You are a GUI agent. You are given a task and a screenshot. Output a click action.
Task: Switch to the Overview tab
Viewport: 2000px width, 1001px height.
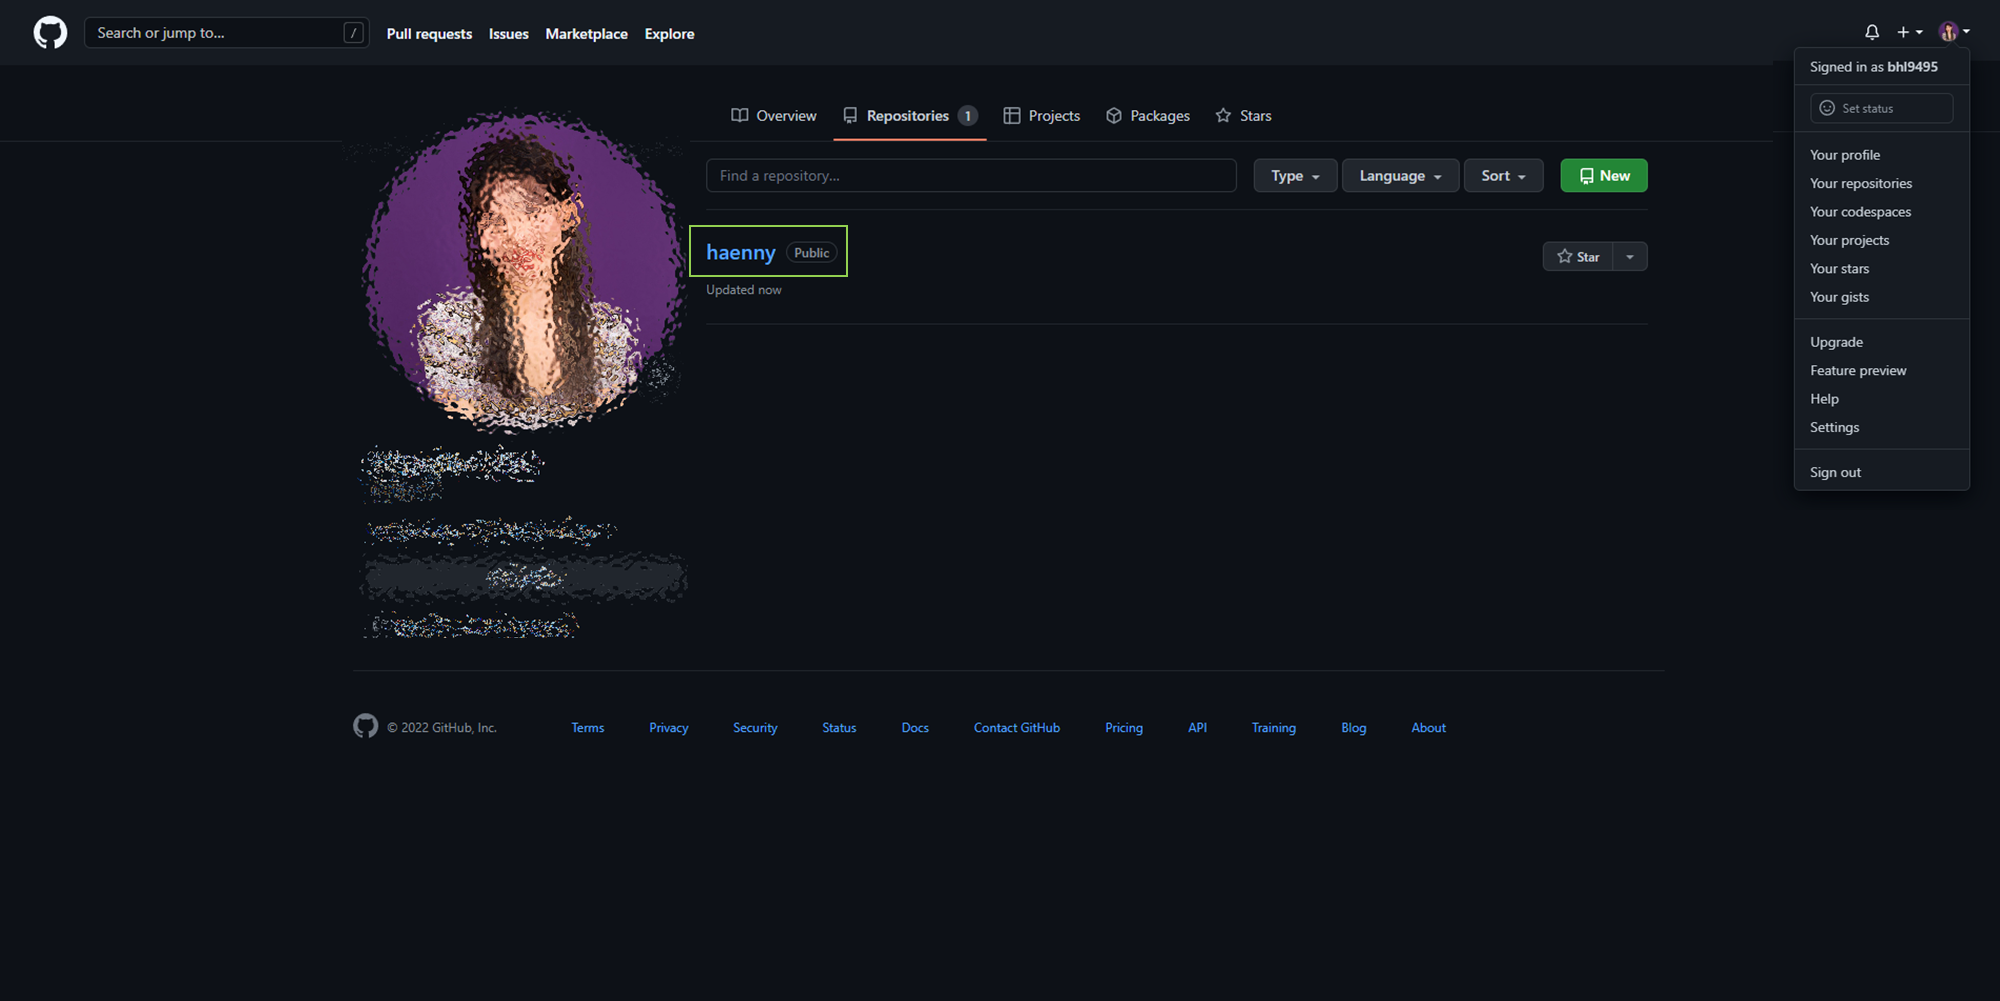point(774,116)
